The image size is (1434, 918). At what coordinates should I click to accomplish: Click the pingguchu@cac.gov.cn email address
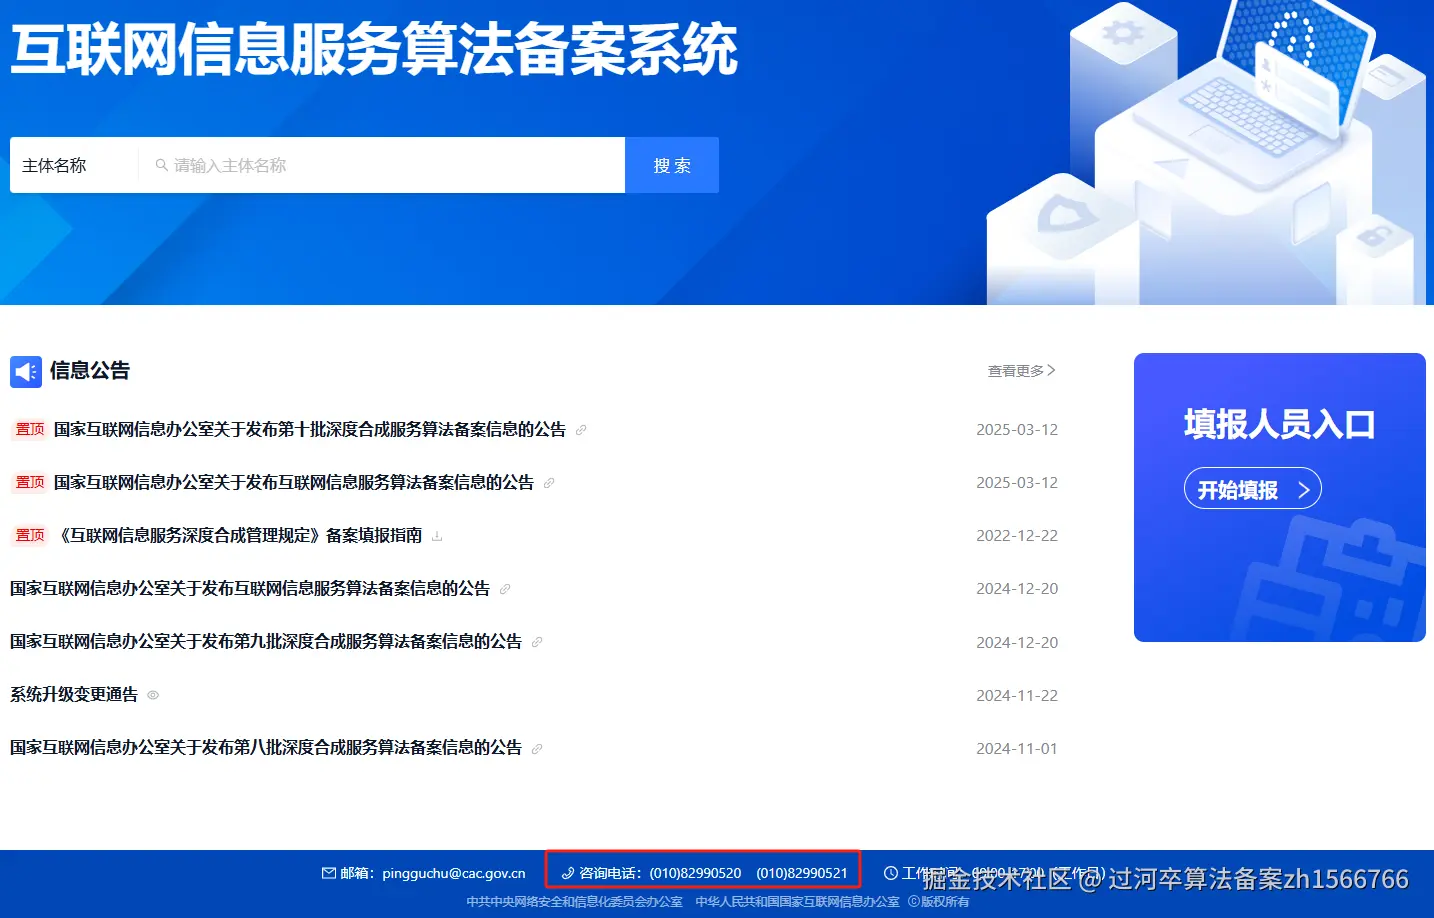click(453, 871)
